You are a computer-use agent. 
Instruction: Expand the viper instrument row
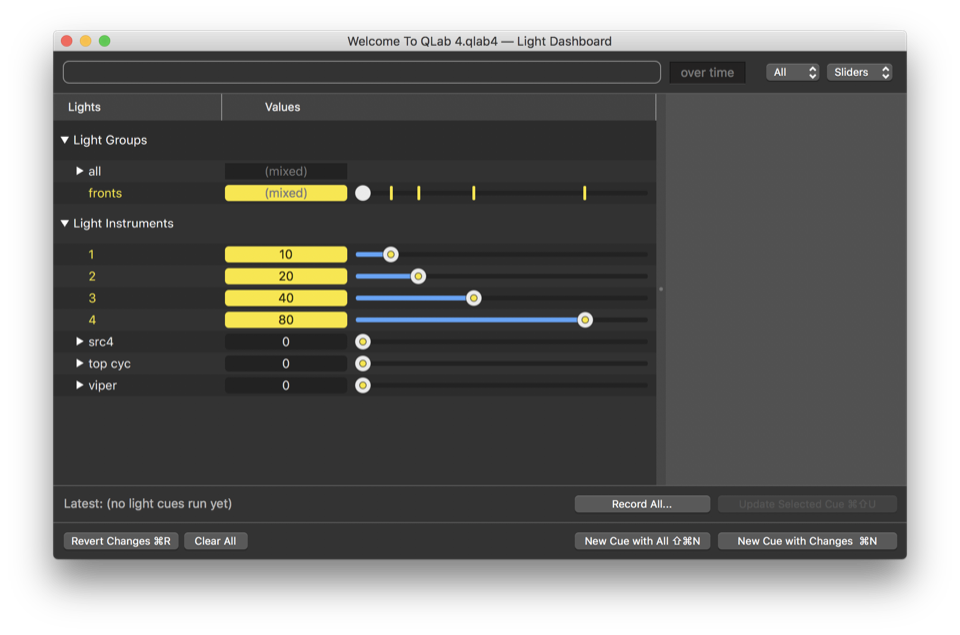[x=80, y=385]
